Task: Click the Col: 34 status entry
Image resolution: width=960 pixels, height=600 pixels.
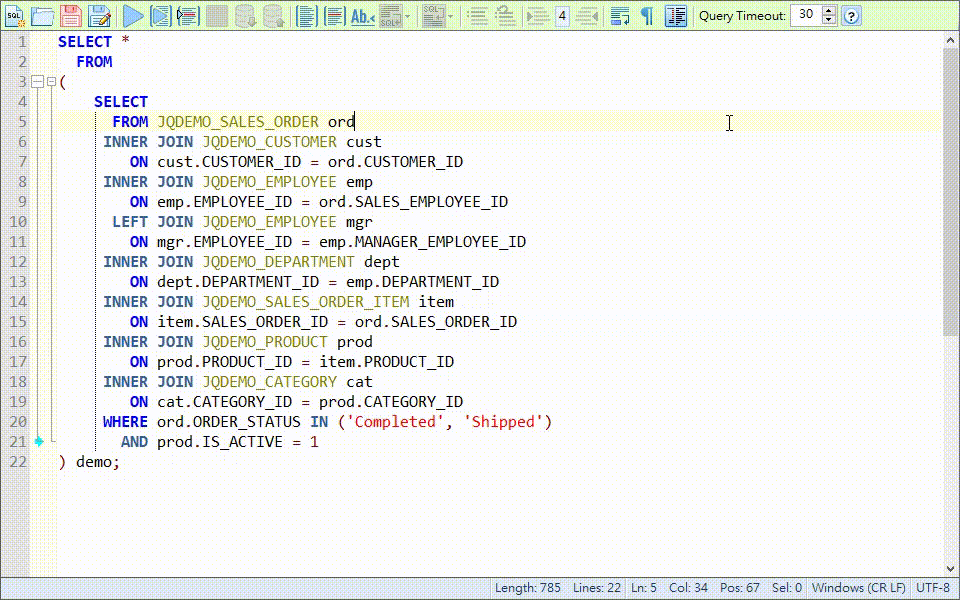Action: tap(688, 588)
